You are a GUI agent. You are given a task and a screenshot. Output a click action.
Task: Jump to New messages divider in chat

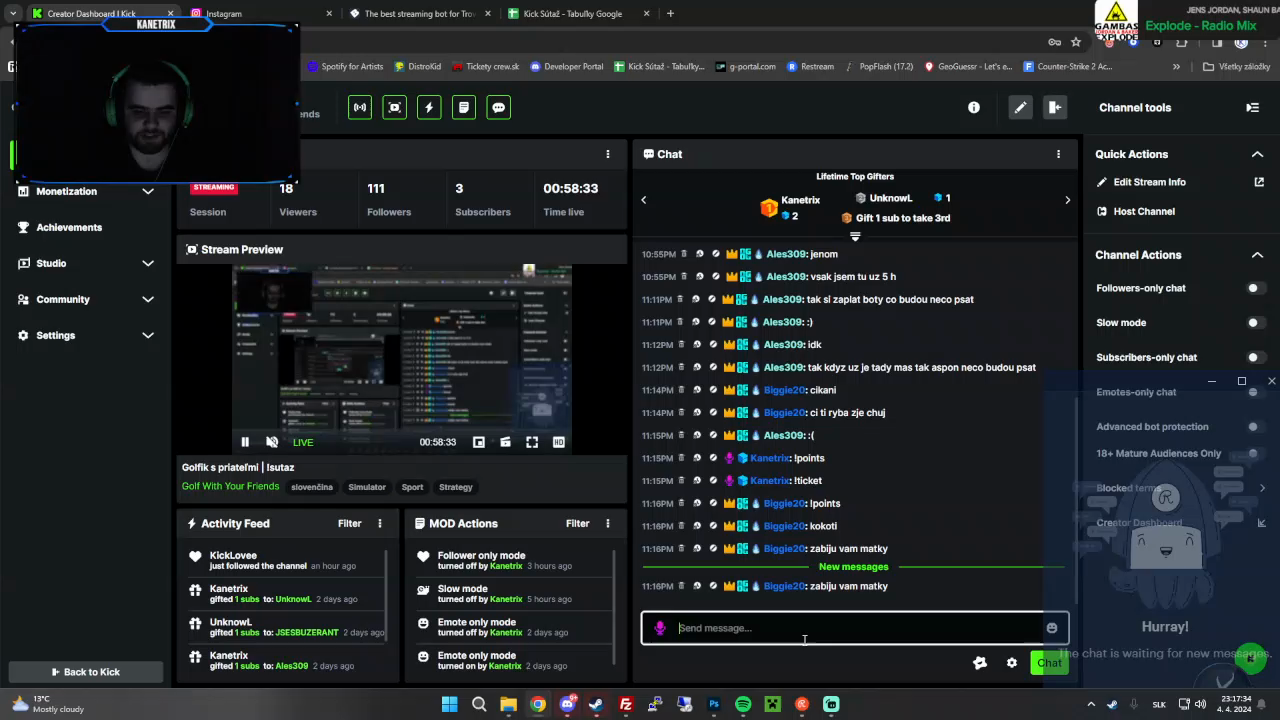tap(853, 567)
